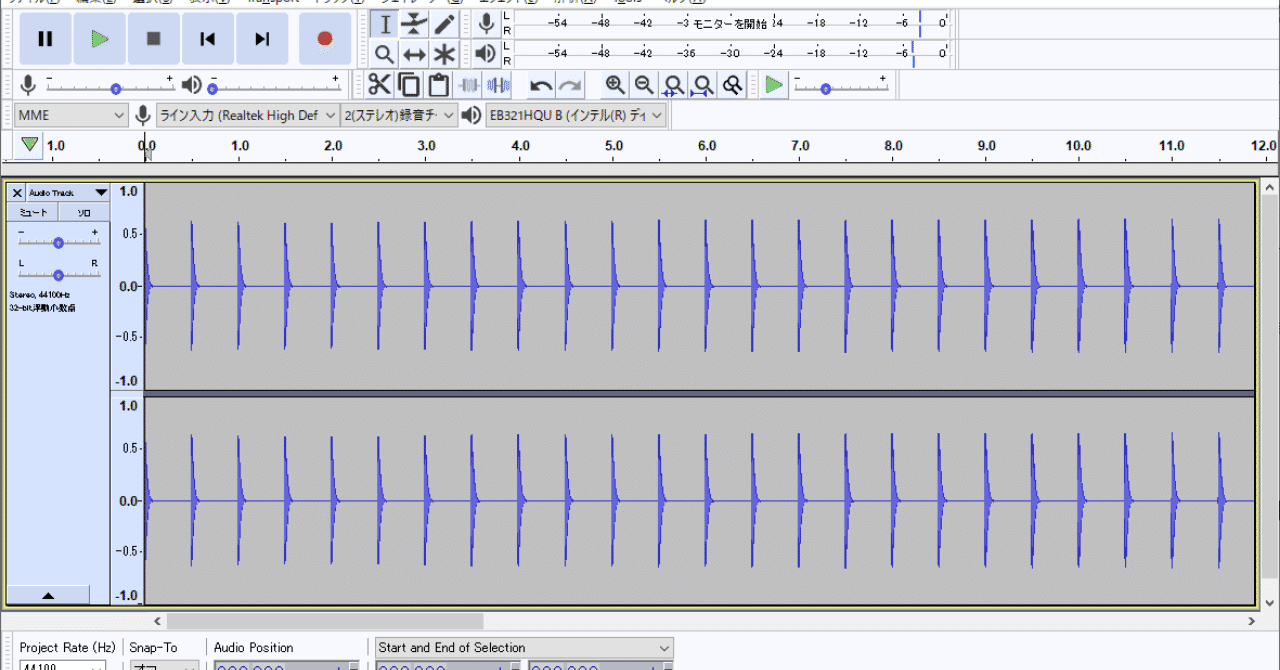
Task: Mute the audio track with ミュート
Action: (x=33, y=213)
